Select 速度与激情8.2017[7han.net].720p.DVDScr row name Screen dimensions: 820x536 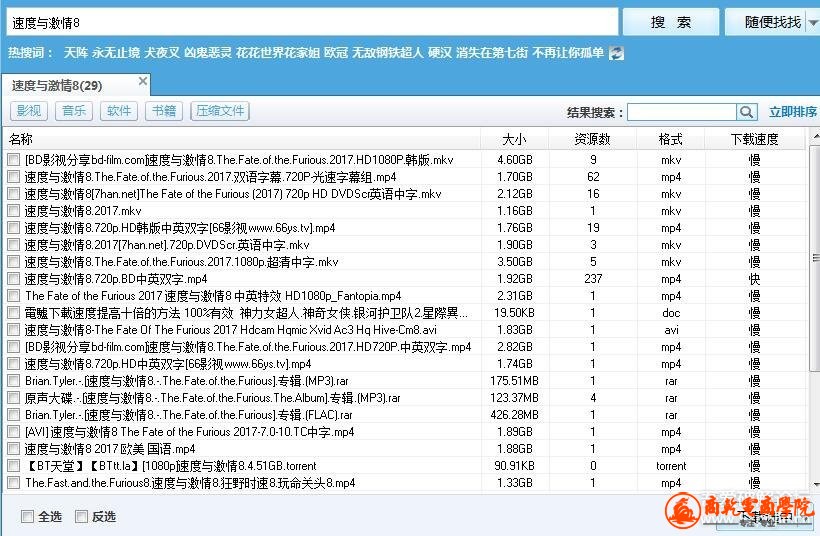point(167,245)
